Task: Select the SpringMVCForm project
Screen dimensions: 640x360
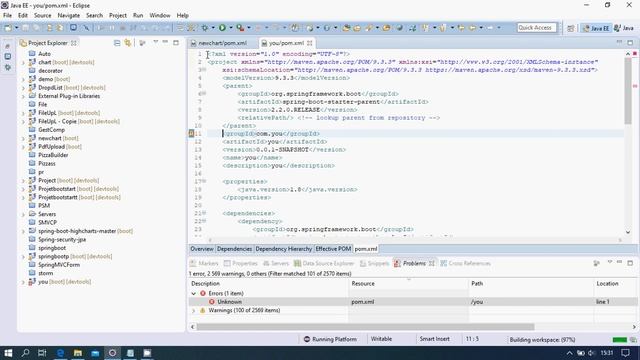Action: [x=59, y=265]
